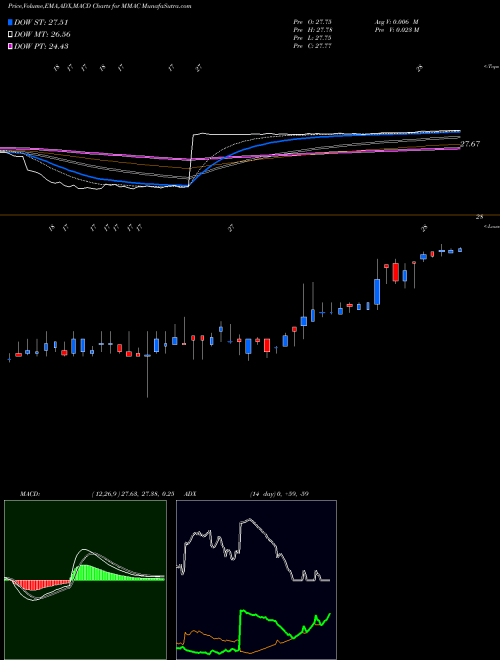Click the '<Lows' marker label
Image resolution: width=500 pixels, height=660 pixels.
coord(491,226)
